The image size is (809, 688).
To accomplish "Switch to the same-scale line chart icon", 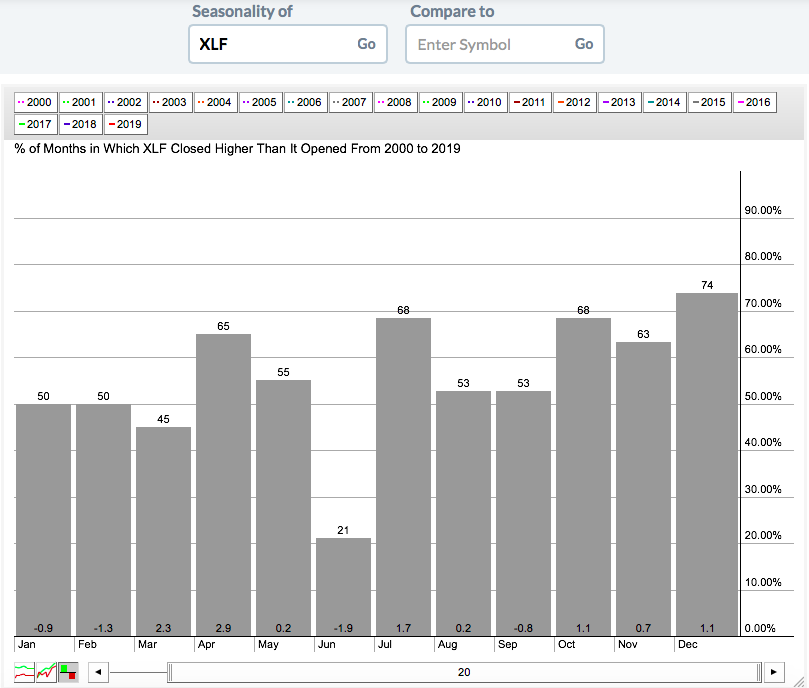I will (x=46, y=671).
